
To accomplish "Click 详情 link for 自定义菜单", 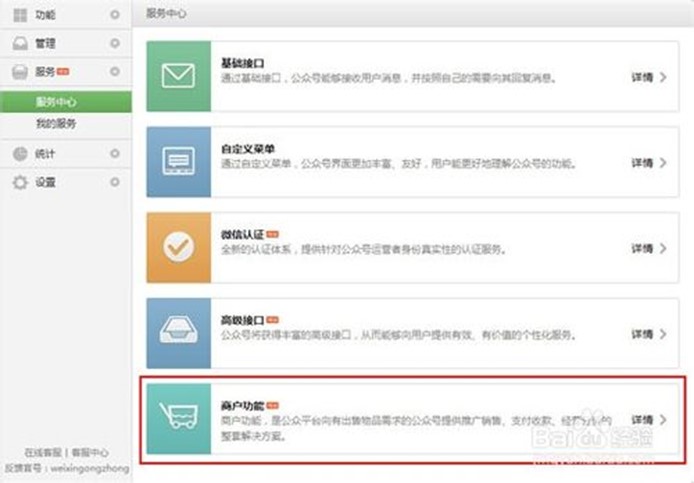I will [x=642, y=163].
